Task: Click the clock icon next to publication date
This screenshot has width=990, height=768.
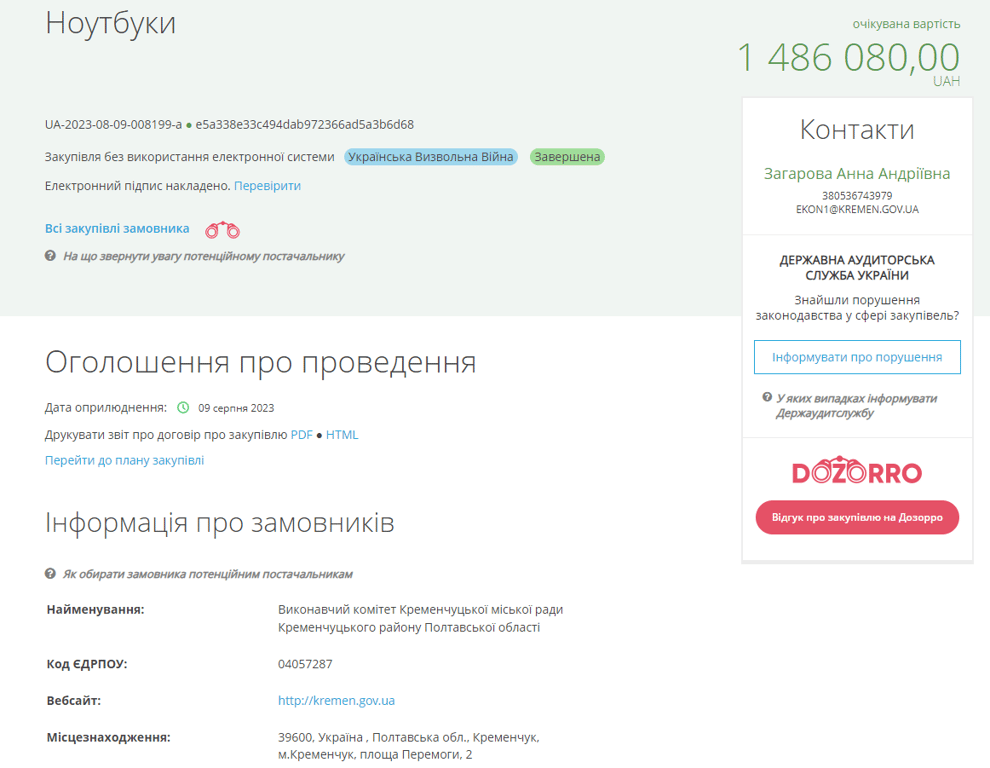Action: (183, 408)
